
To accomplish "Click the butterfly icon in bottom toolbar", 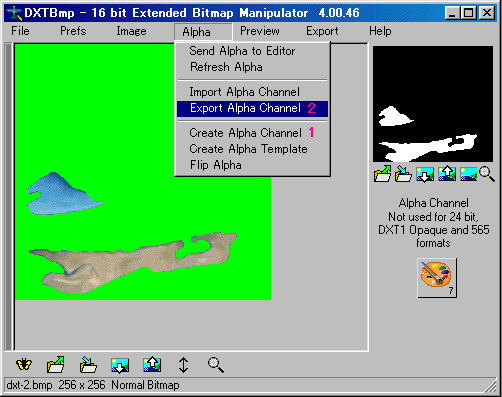I will [24, 364].
